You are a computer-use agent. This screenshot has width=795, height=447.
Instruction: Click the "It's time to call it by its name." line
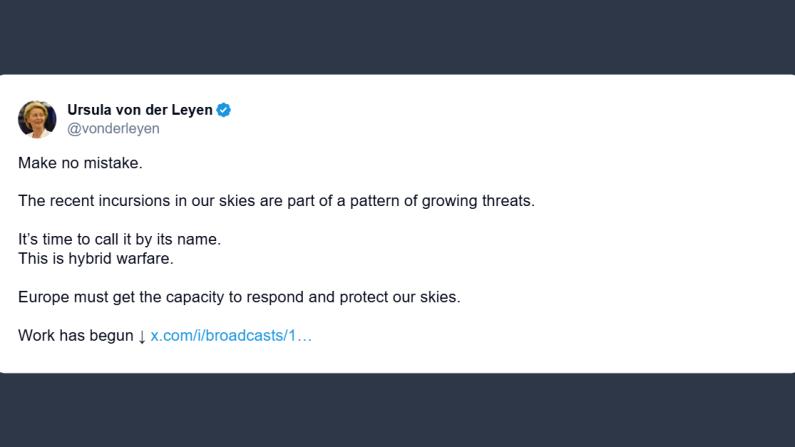(x=119, y=240)
